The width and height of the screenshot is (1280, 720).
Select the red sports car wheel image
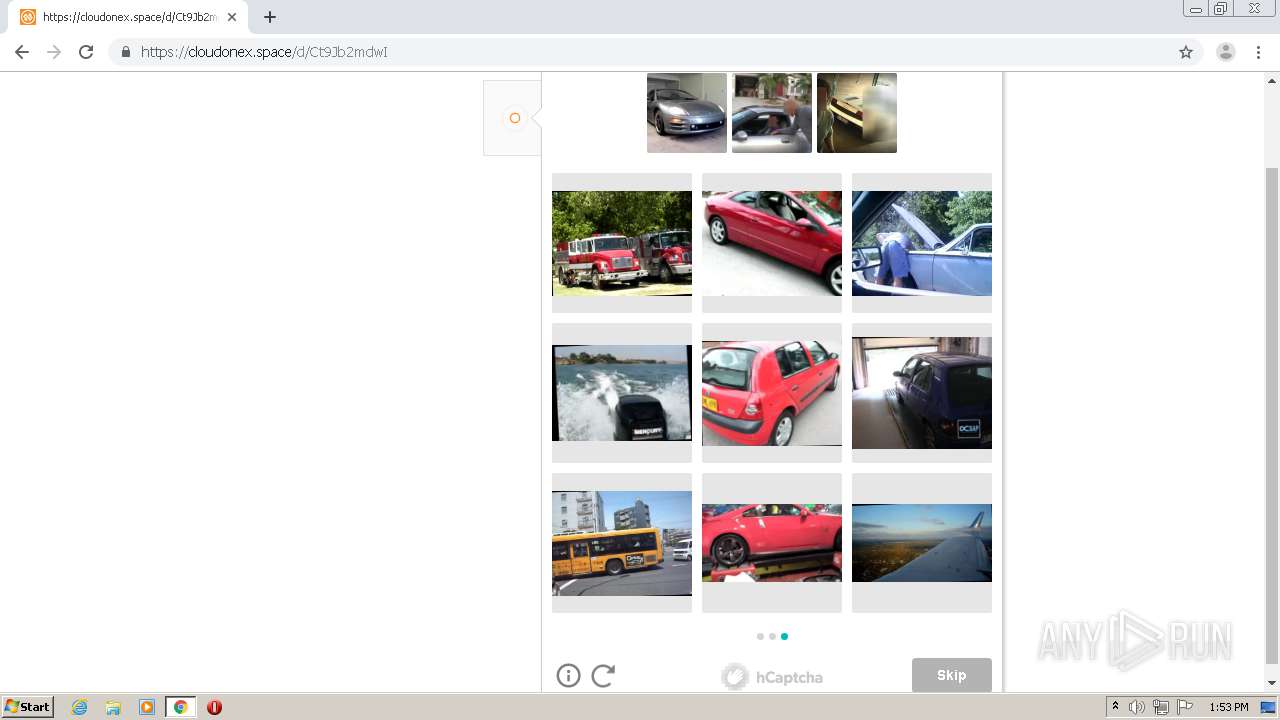click(x=772, y=543)
